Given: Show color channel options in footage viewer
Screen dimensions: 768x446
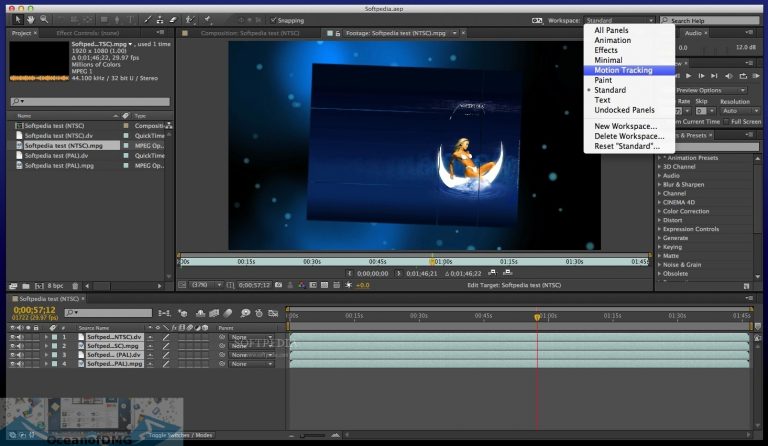Looking at the screenshot, I should [x=301, y=285].
